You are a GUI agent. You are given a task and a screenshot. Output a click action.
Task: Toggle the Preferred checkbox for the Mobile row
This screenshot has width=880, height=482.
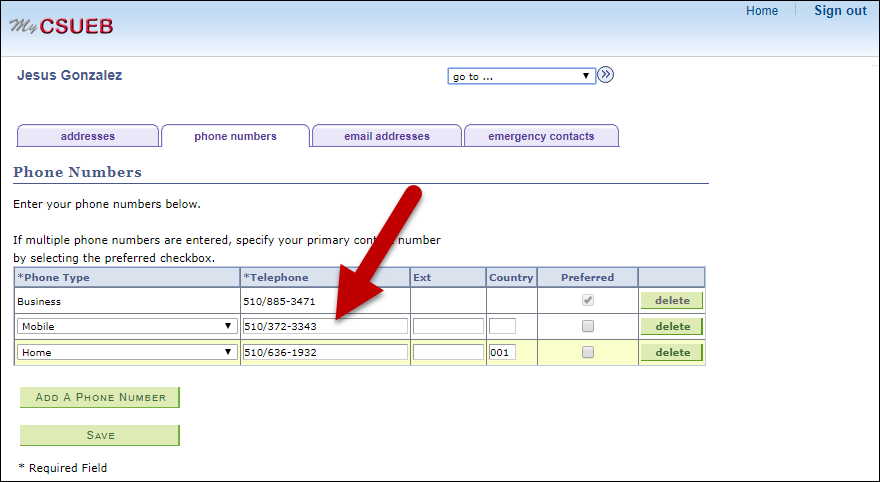(x=588, y=326)
